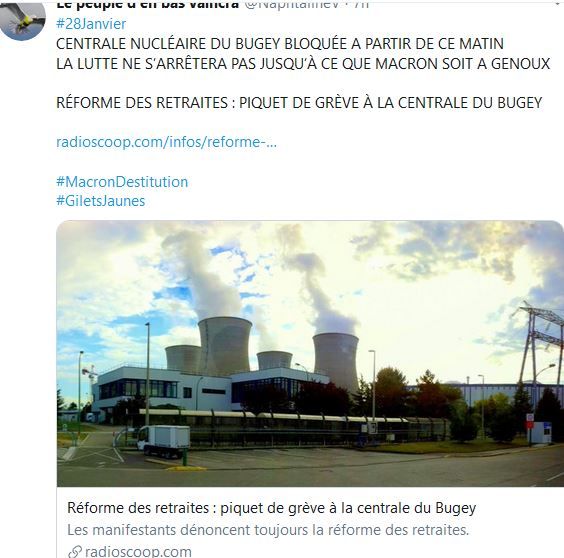Click the white office building in photo

[209, 389]
